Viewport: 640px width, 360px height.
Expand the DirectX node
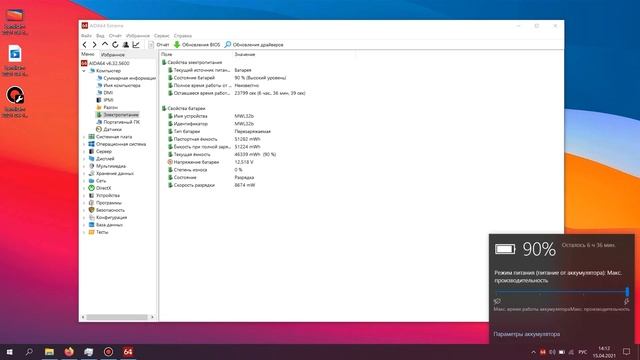click(x=84, y=188)
